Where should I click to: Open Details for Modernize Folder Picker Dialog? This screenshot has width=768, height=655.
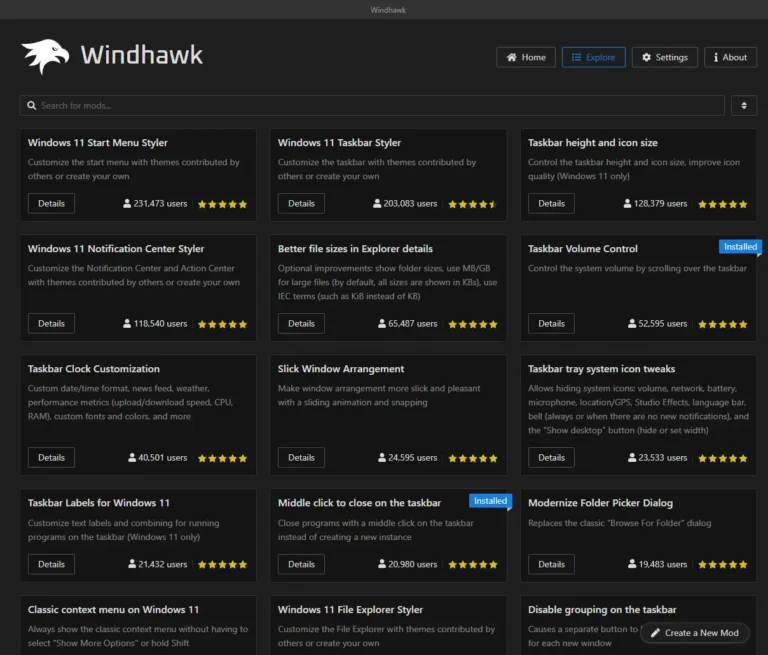click(552, 564)
